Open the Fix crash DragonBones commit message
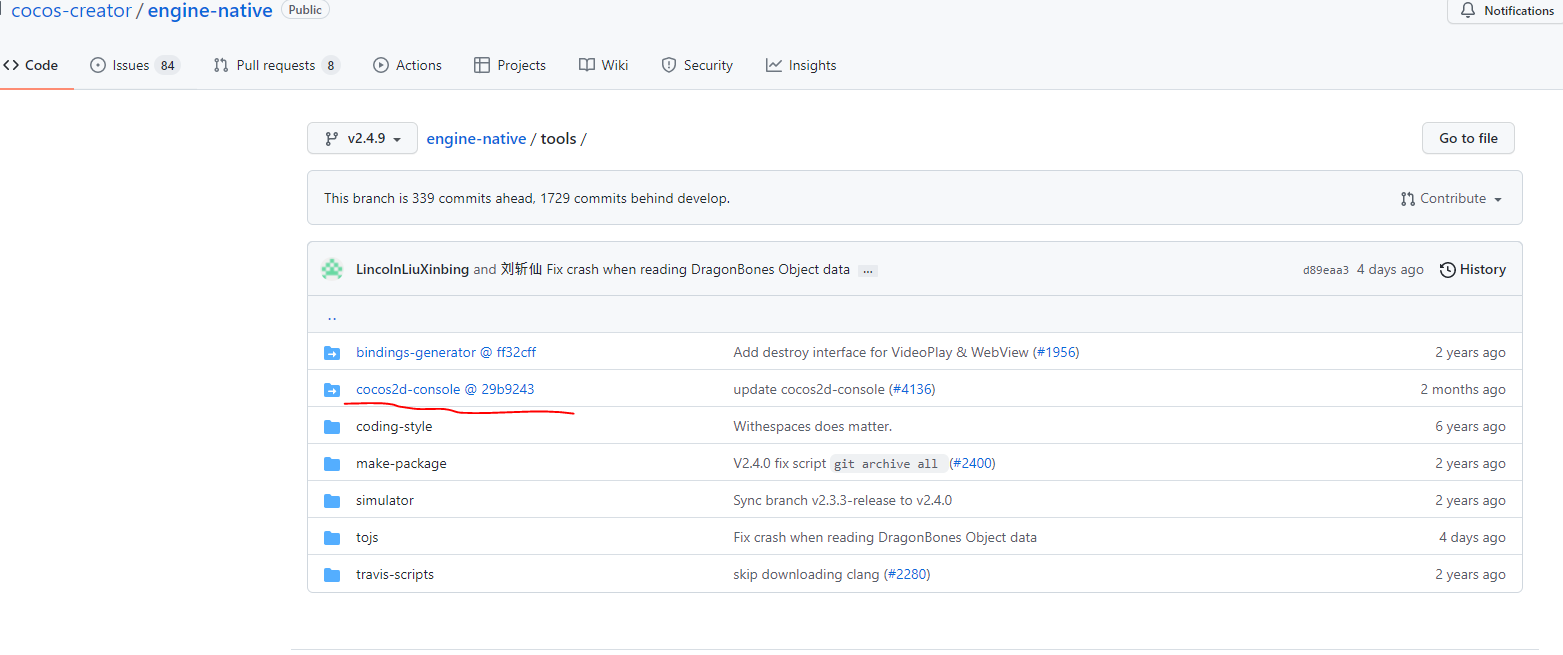 [x=698, y=269]
